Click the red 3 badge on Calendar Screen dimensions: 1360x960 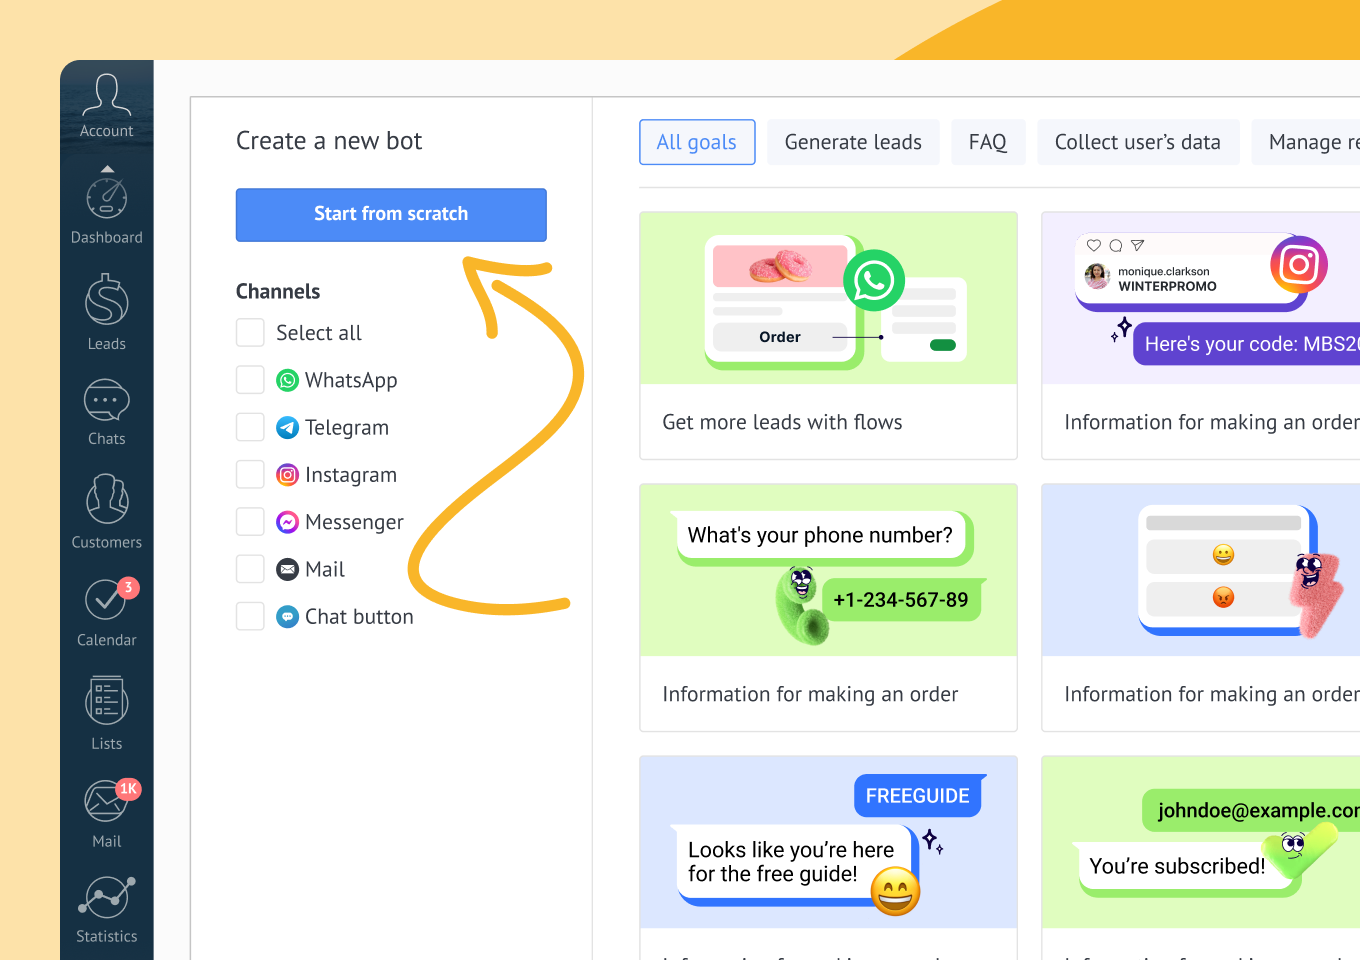tap(128, 588)
